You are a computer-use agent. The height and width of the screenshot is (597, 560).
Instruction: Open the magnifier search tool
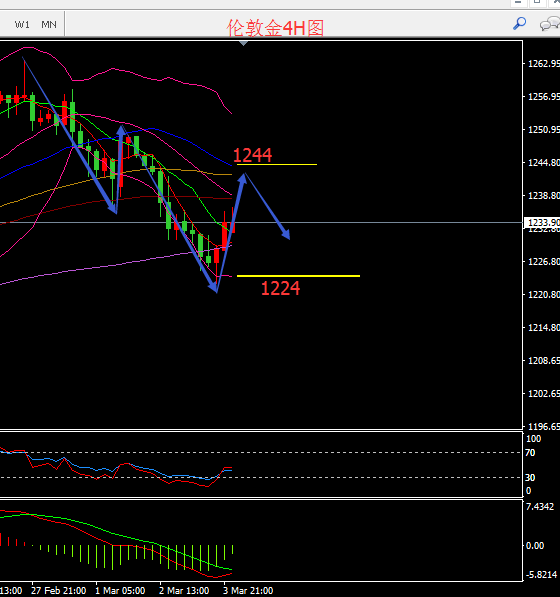point(519,24)
